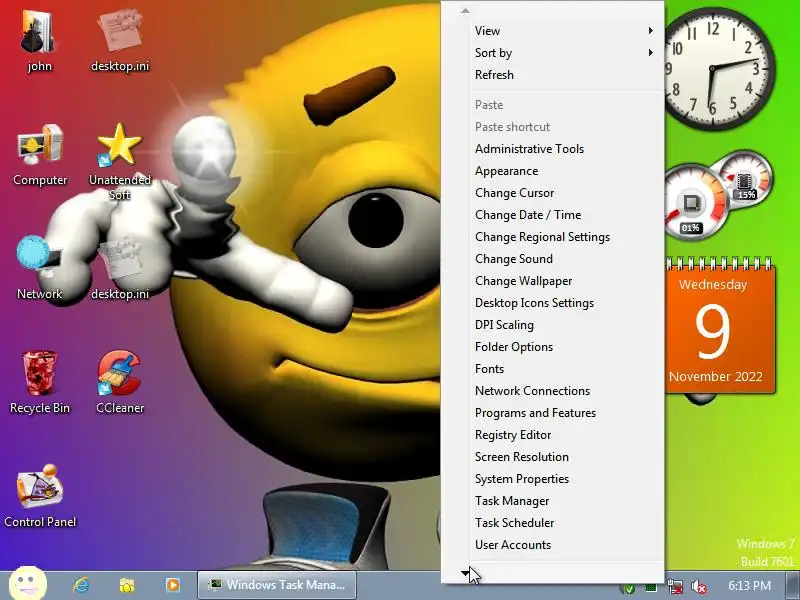Launch Windows Media Player from the taskbar
The image size is (800, 600).
coord(173,585)
